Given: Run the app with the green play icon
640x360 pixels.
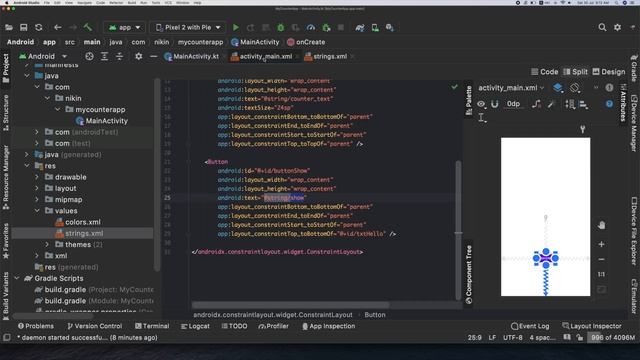Looking at the screenshot, I should point(236,27).
